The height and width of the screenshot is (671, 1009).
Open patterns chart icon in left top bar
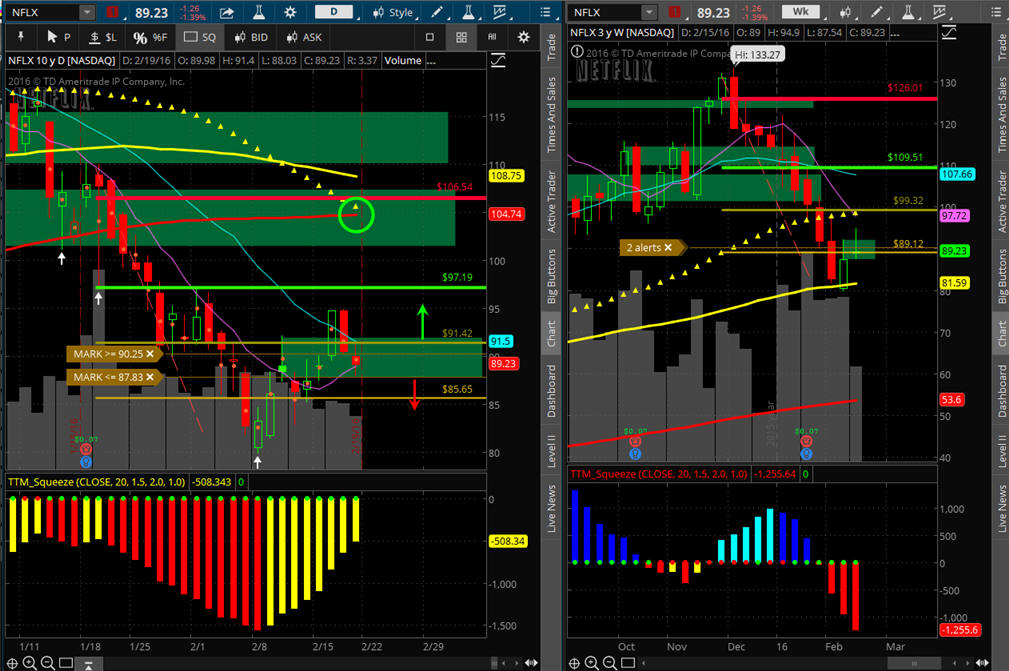point(500,12)
